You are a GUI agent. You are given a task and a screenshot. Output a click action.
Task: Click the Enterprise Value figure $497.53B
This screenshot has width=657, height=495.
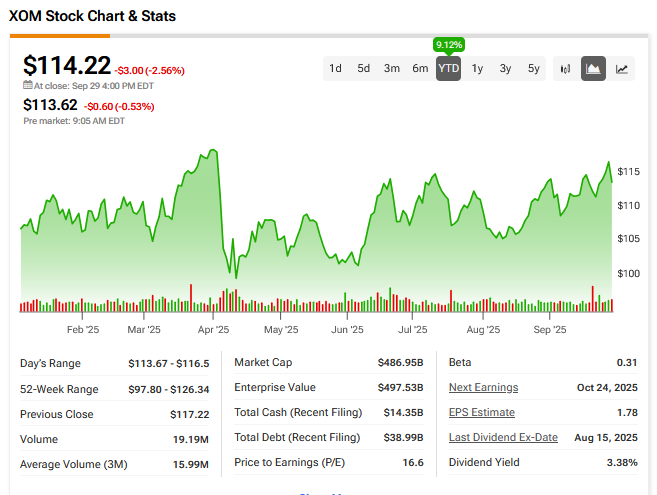pyautogui.click(x=401, y=388)
